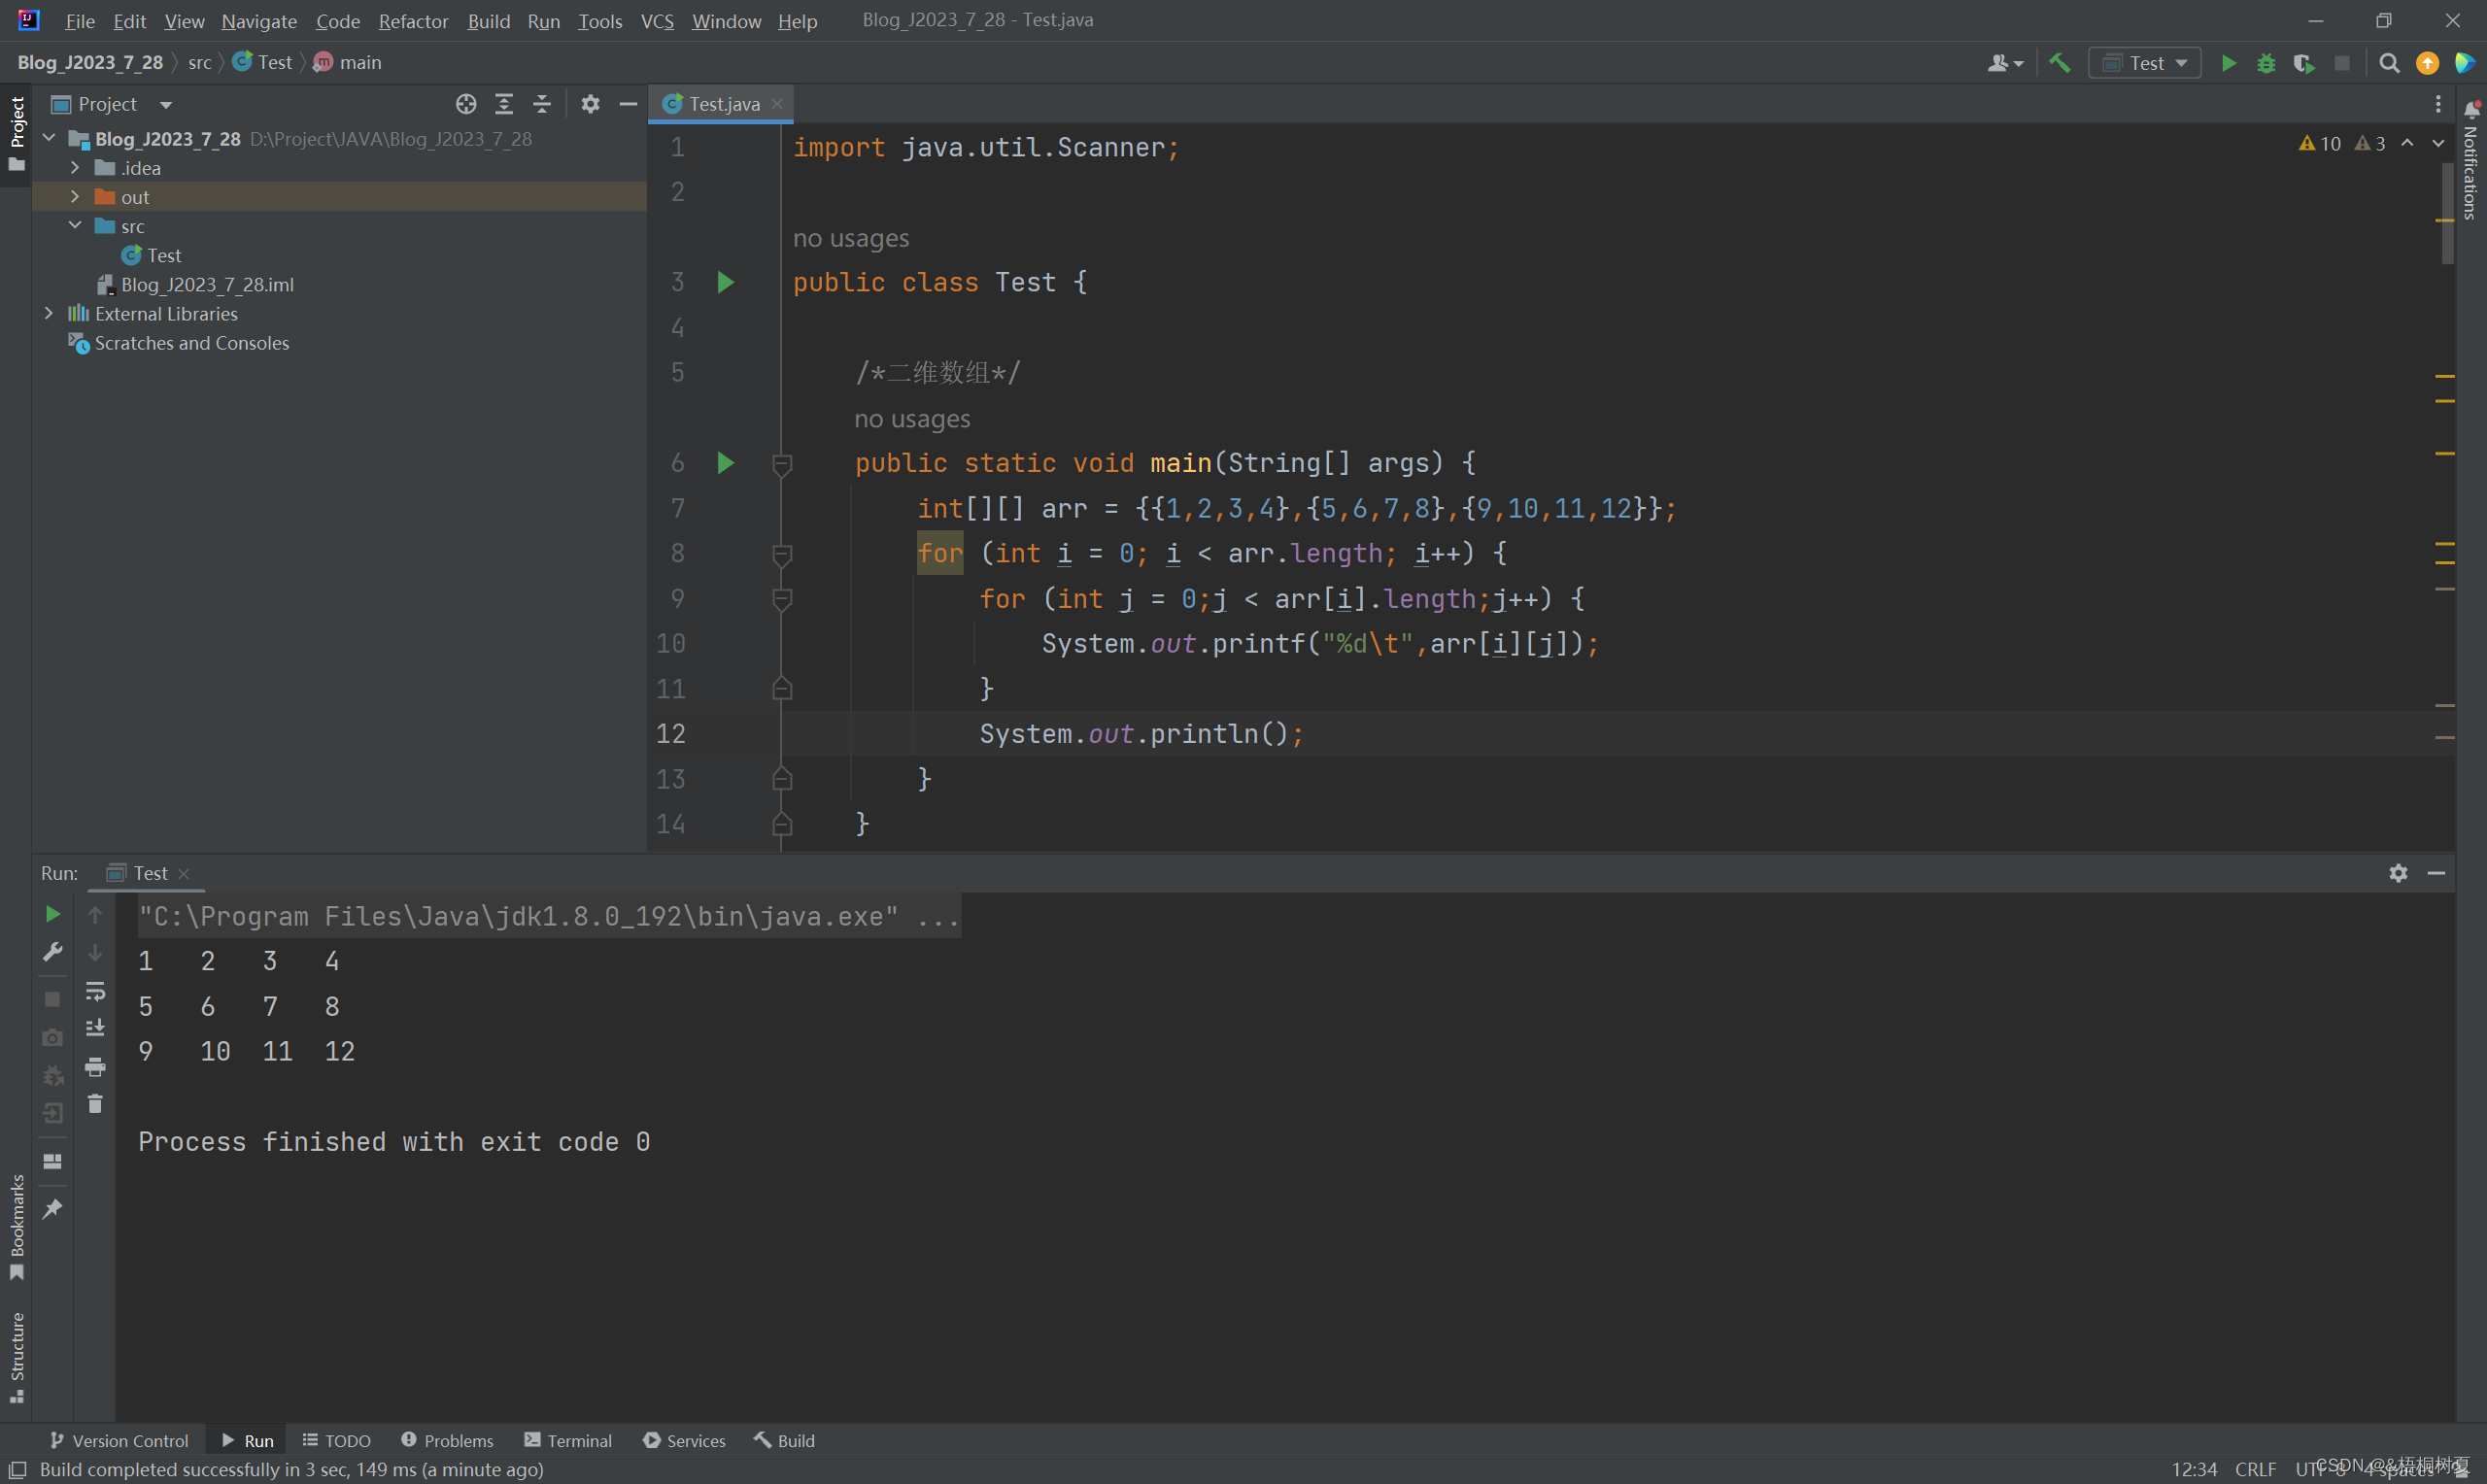This screenshot has height=1484, width=2487.
Task: Click the CRLF line separator indicator
Action: click(x=2255, y=1469)
